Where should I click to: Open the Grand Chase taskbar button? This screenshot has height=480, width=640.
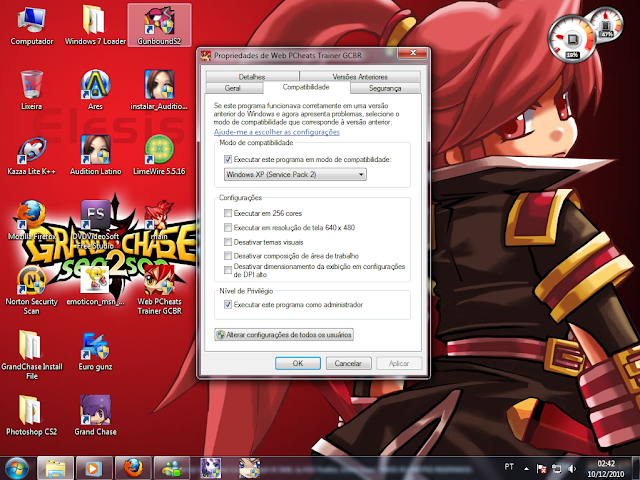click(x=211, y=469)
